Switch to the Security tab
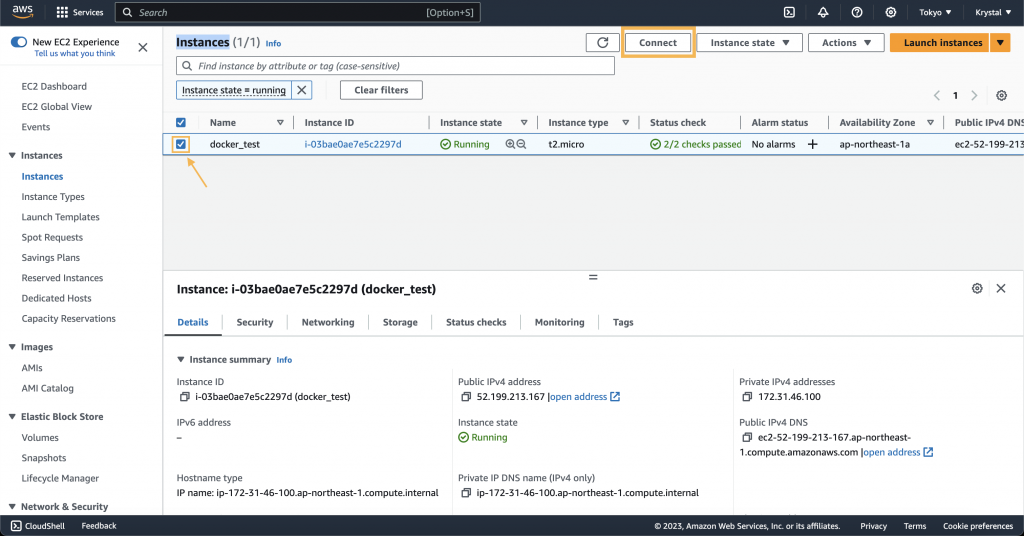Screen dimensions: 1024x536 255,323
